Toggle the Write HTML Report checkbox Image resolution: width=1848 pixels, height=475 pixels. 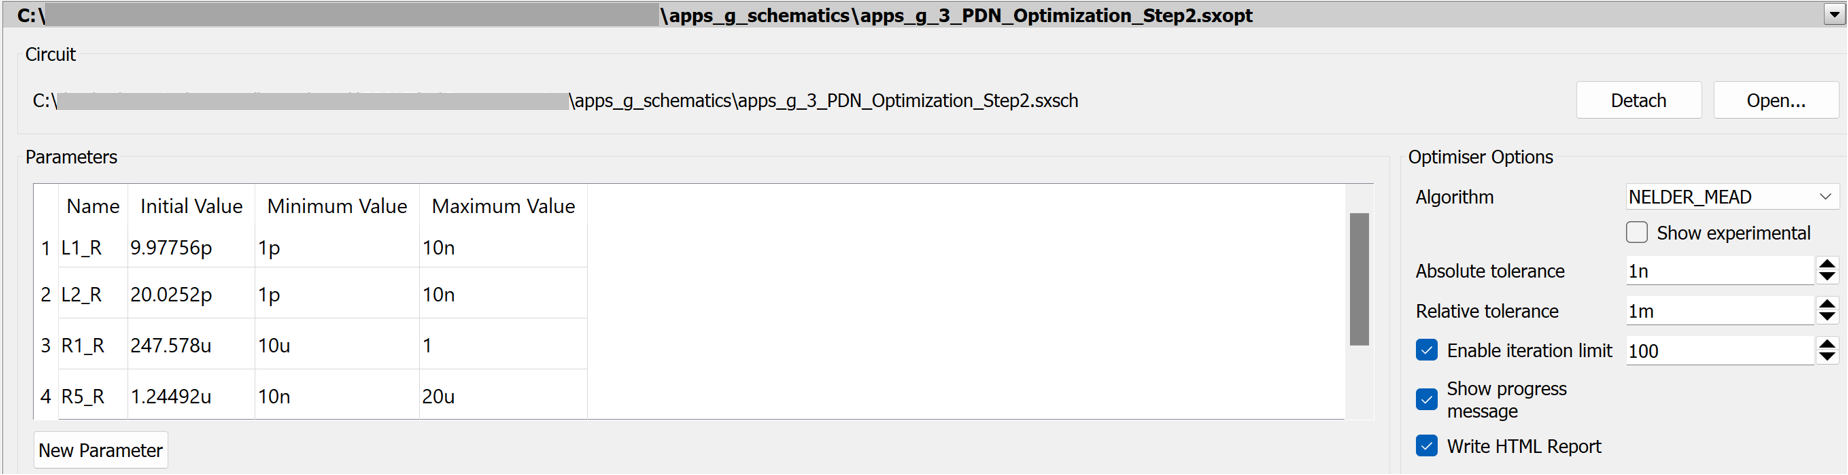[x=1427, y=446]
